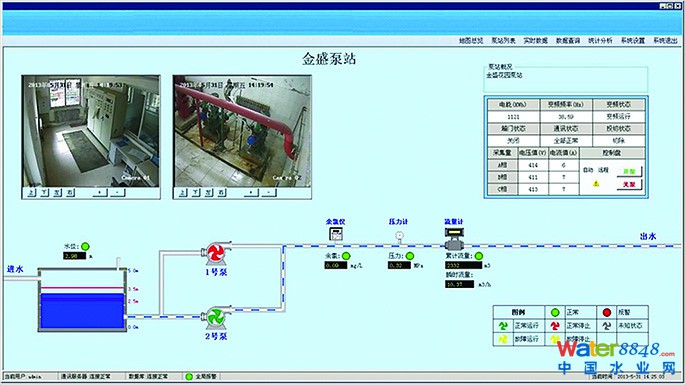
Task: Click the red stop pump (关泵) button
Action: click(x=629, y=184)
